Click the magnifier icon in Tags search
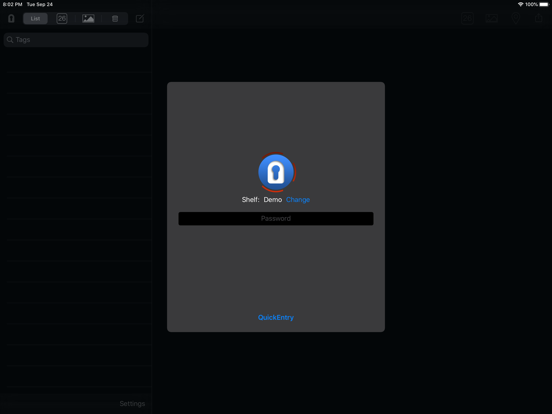Viewport: 552px width, 414px height. (x=10, y=40)
